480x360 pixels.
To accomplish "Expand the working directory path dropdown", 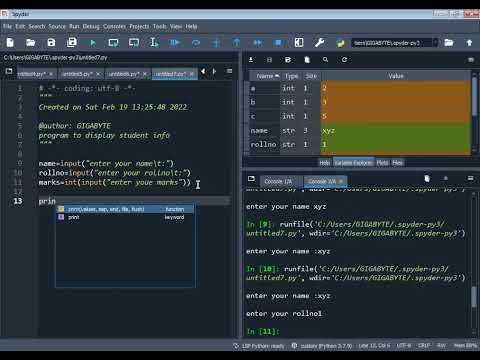I will 435,43.
